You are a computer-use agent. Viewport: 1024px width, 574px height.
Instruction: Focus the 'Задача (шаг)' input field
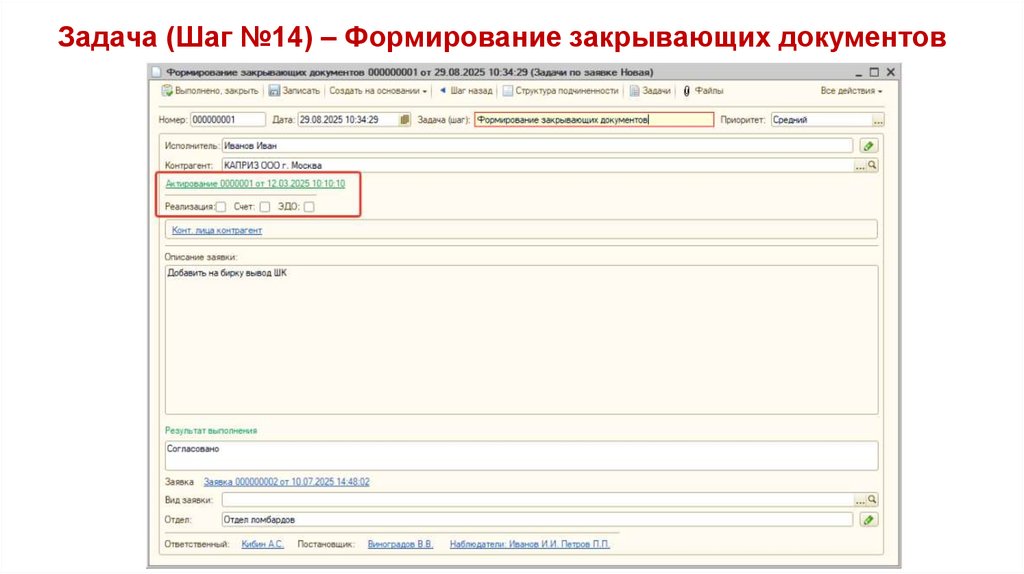coord(594,120)
